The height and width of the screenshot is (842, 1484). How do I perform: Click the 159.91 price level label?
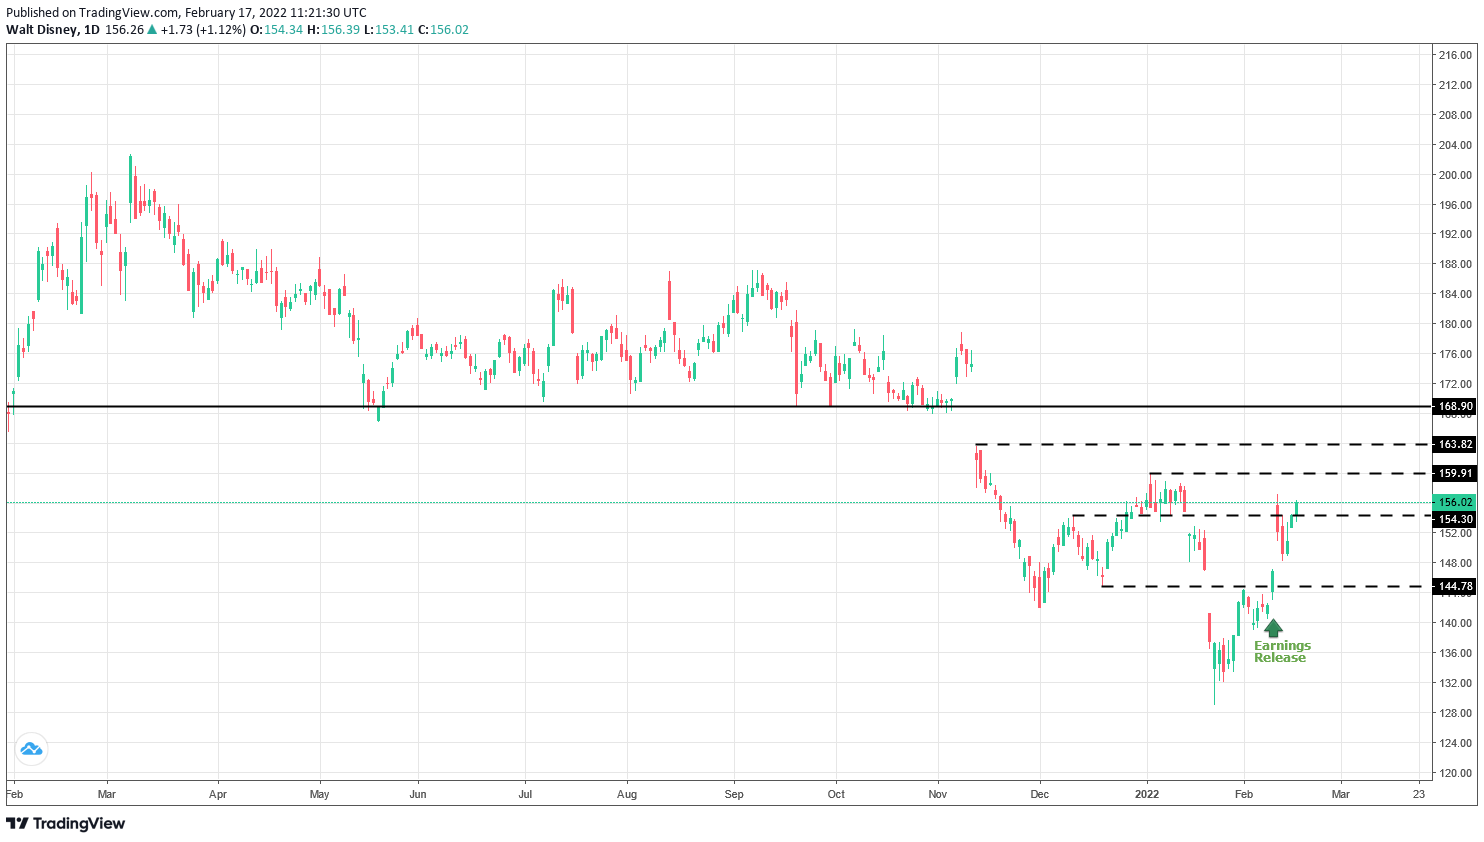1455,473
